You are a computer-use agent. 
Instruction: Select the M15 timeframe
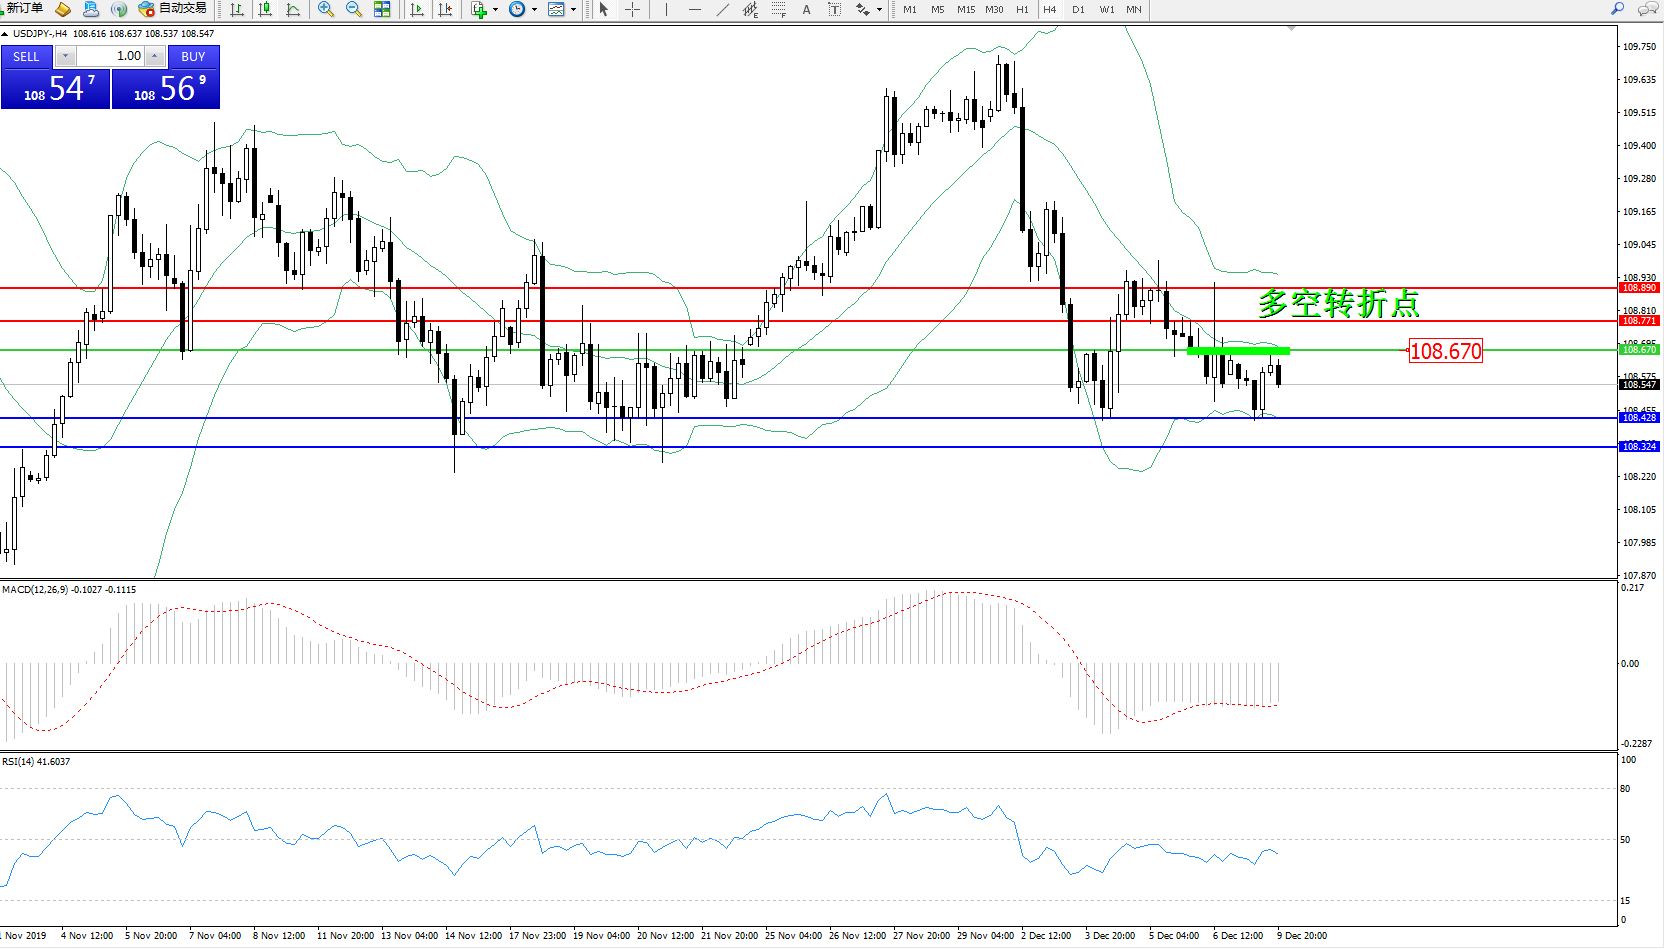[965, 10]
